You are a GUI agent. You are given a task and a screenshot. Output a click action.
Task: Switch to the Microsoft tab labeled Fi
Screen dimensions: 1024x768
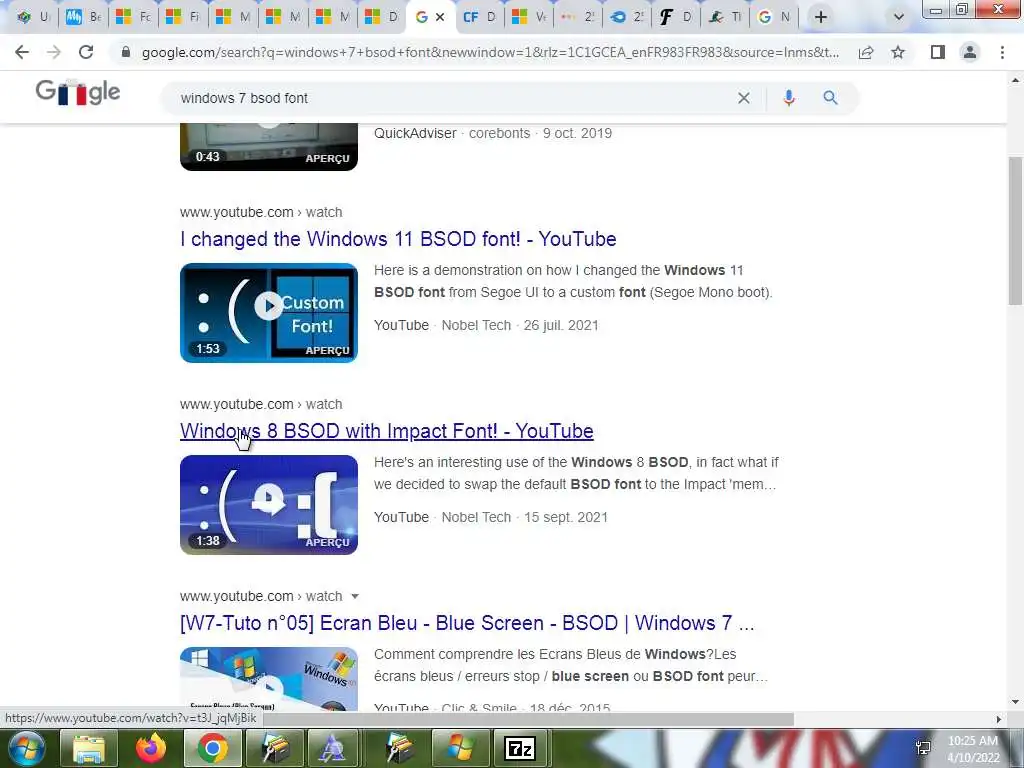[184, 17]
